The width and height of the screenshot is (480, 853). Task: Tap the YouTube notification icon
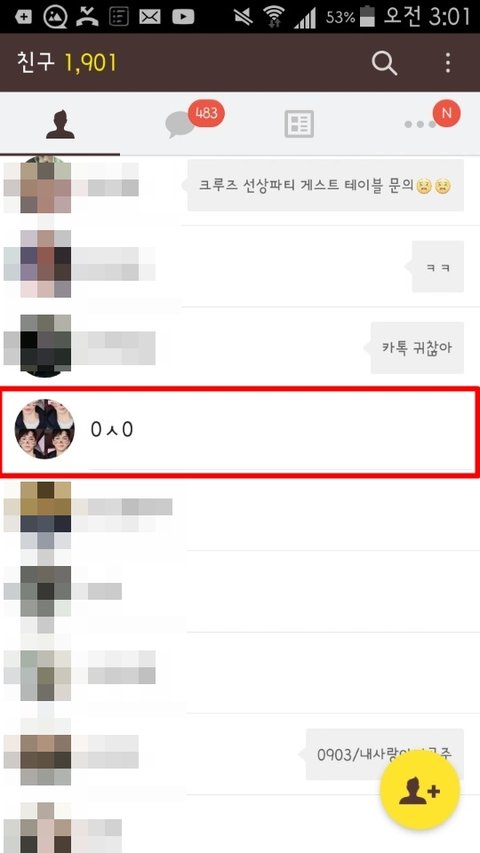[x=183, y=17]
